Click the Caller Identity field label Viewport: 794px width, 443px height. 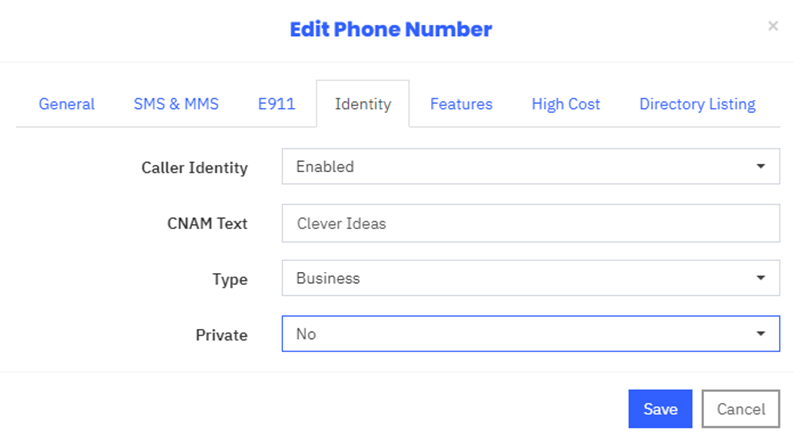pyautogui.click(x=194, y=168)
